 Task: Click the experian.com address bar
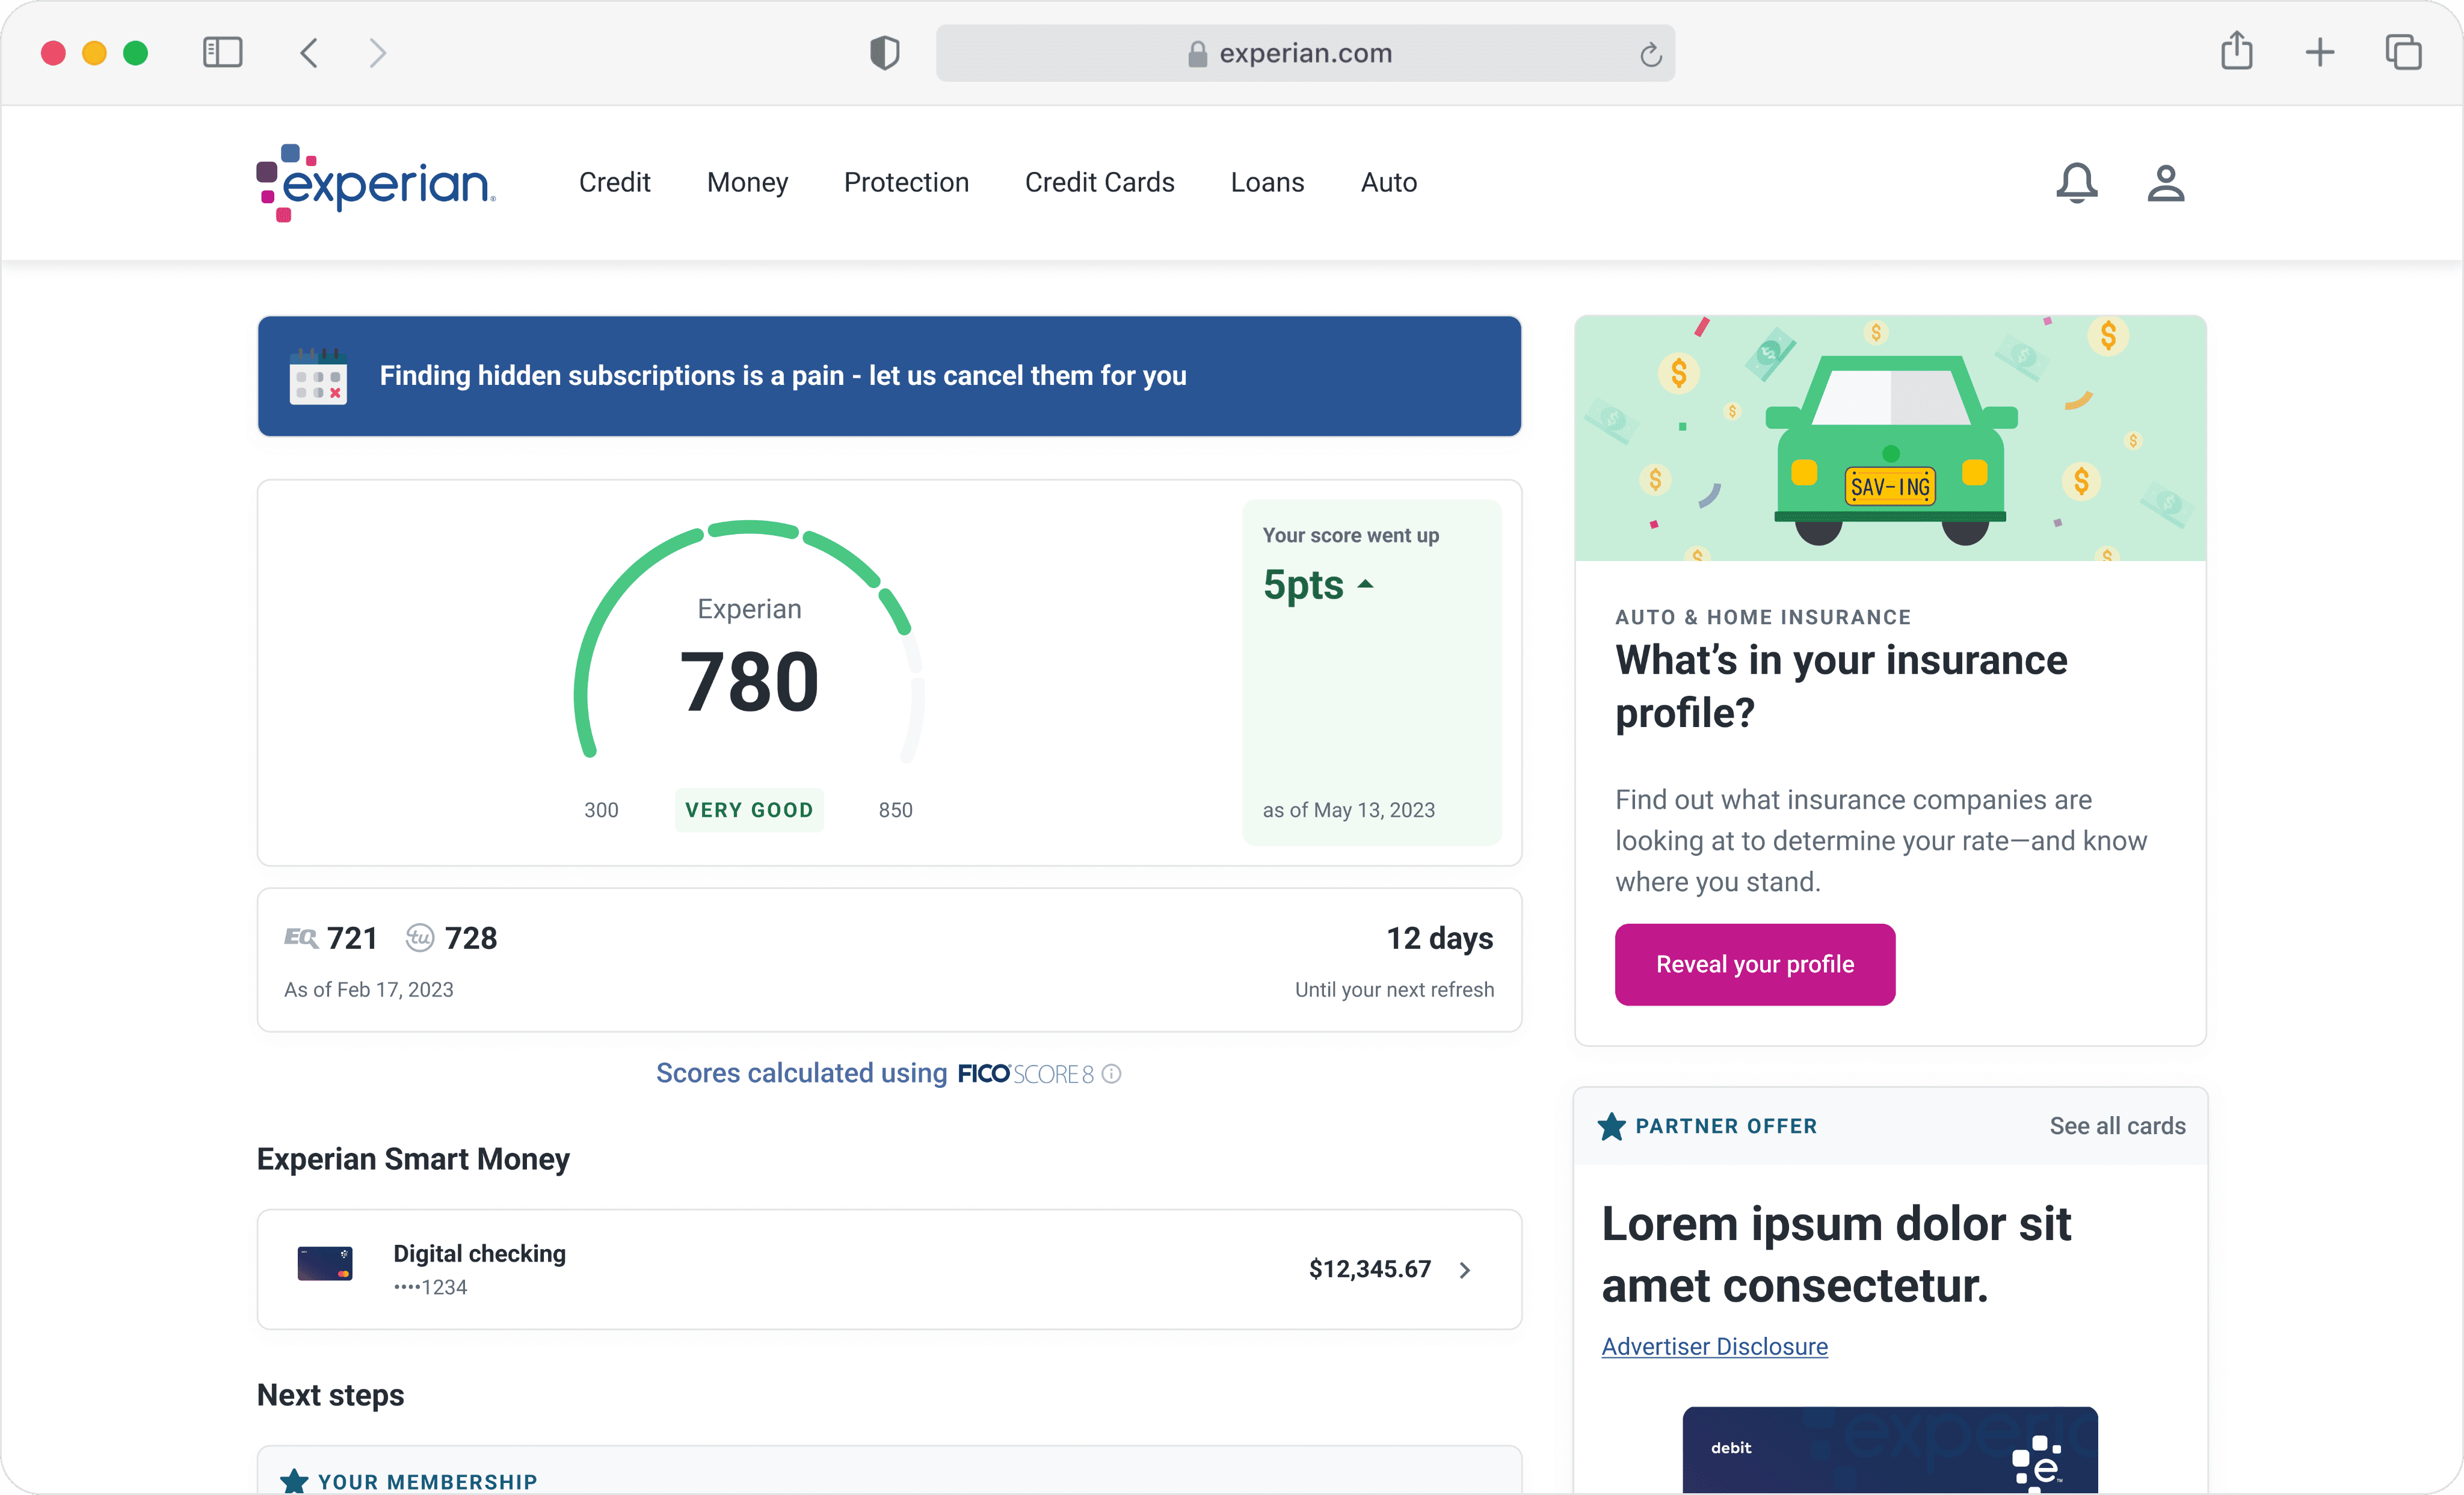pos(1304,53)
